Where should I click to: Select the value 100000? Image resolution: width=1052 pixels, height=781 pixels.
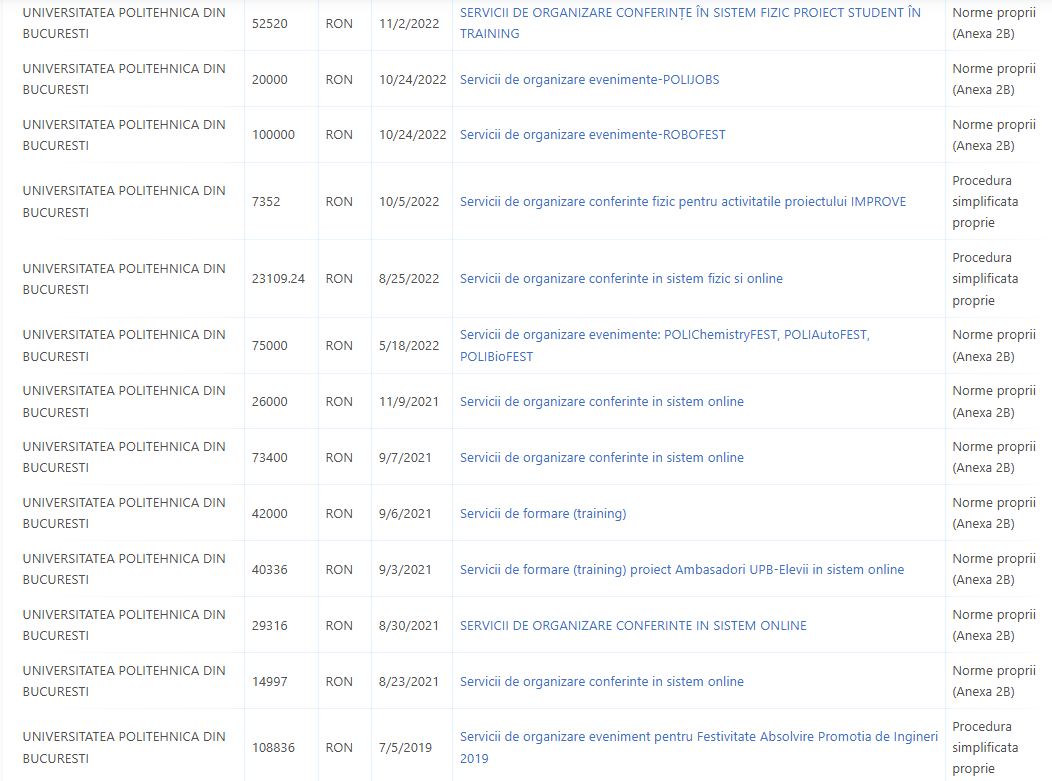coord(273,134)
